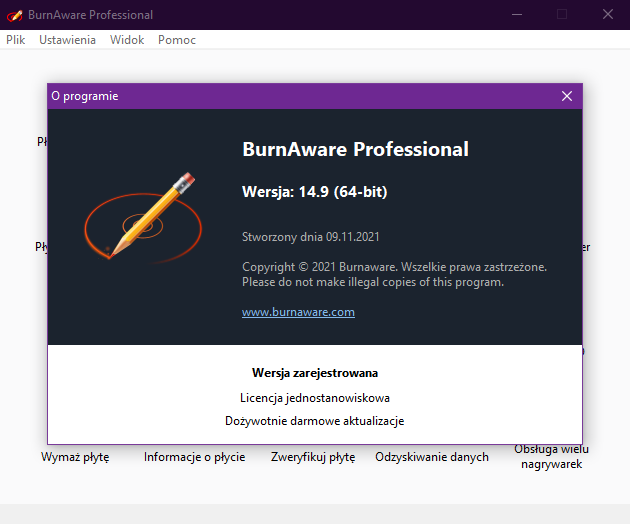Open the www.burnaware.com link

298,312
